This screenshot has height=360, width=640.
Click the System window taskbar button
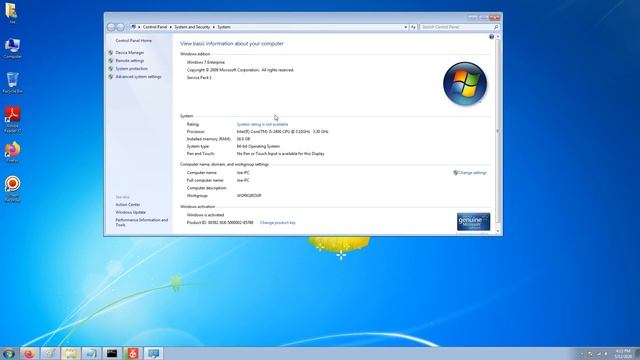[153, 353]
